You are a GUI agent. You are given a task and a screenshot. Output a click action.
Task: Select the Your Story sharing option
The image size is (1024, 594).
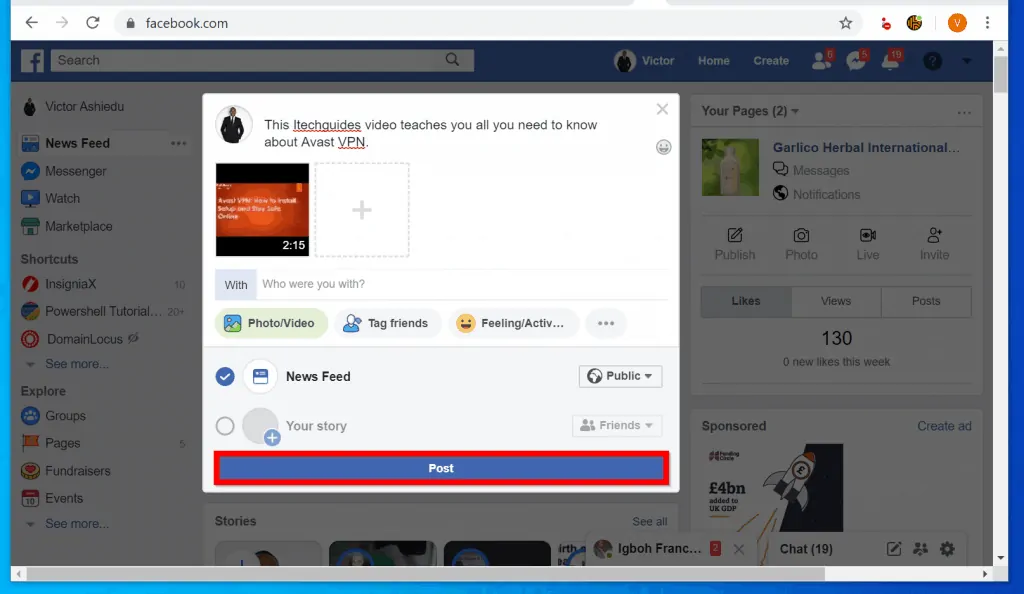pos(316,425)
